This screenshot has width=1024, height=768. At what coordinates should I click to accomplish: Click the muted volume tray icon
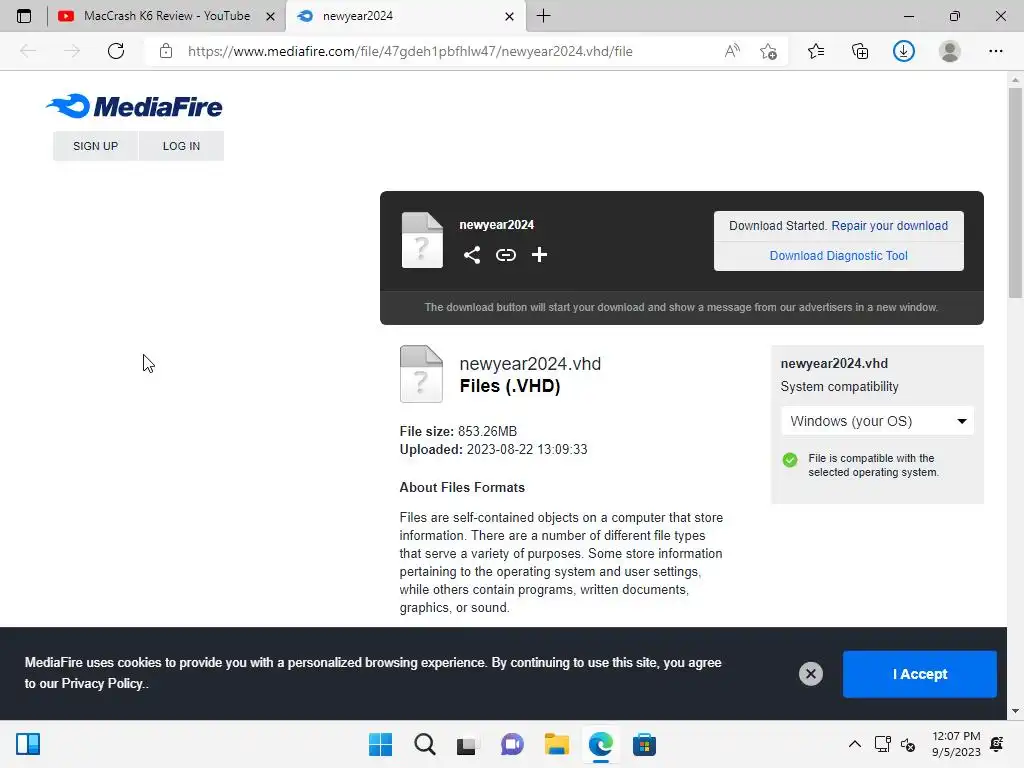[908, 744]
